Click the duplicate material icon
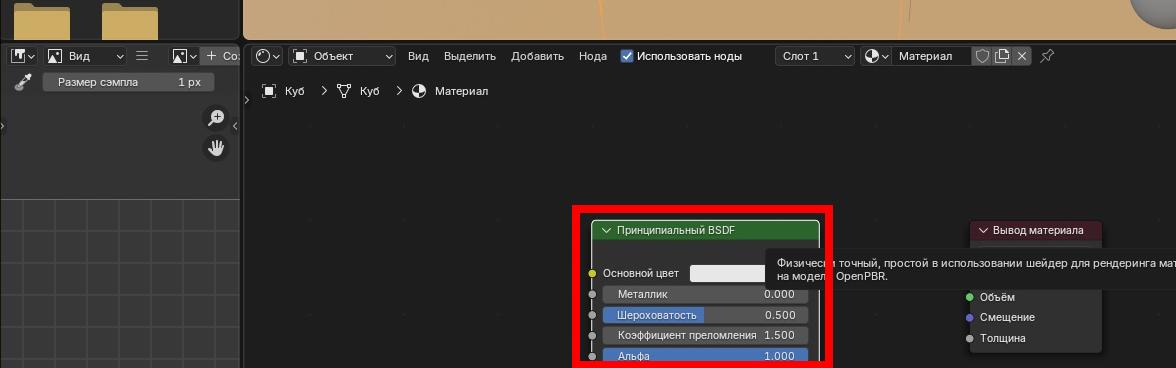The image size is (1176, 368). click(x=1002, y=56)
